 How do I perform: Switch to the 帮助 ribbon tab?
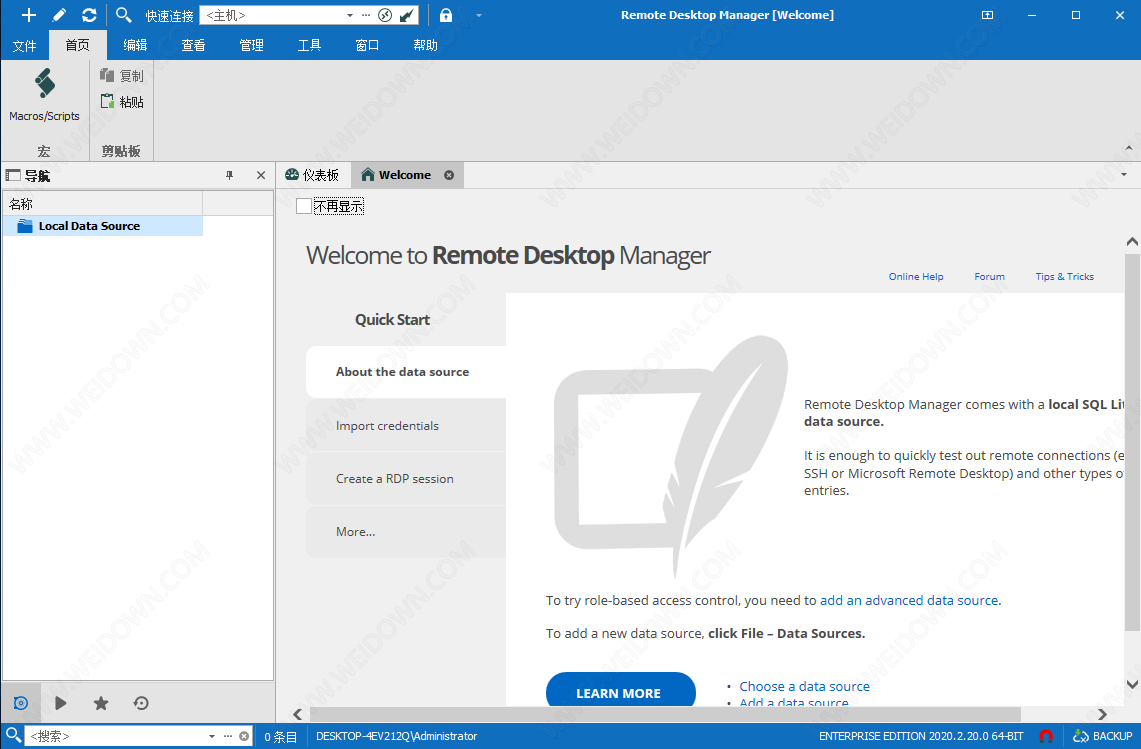(426, 45)
